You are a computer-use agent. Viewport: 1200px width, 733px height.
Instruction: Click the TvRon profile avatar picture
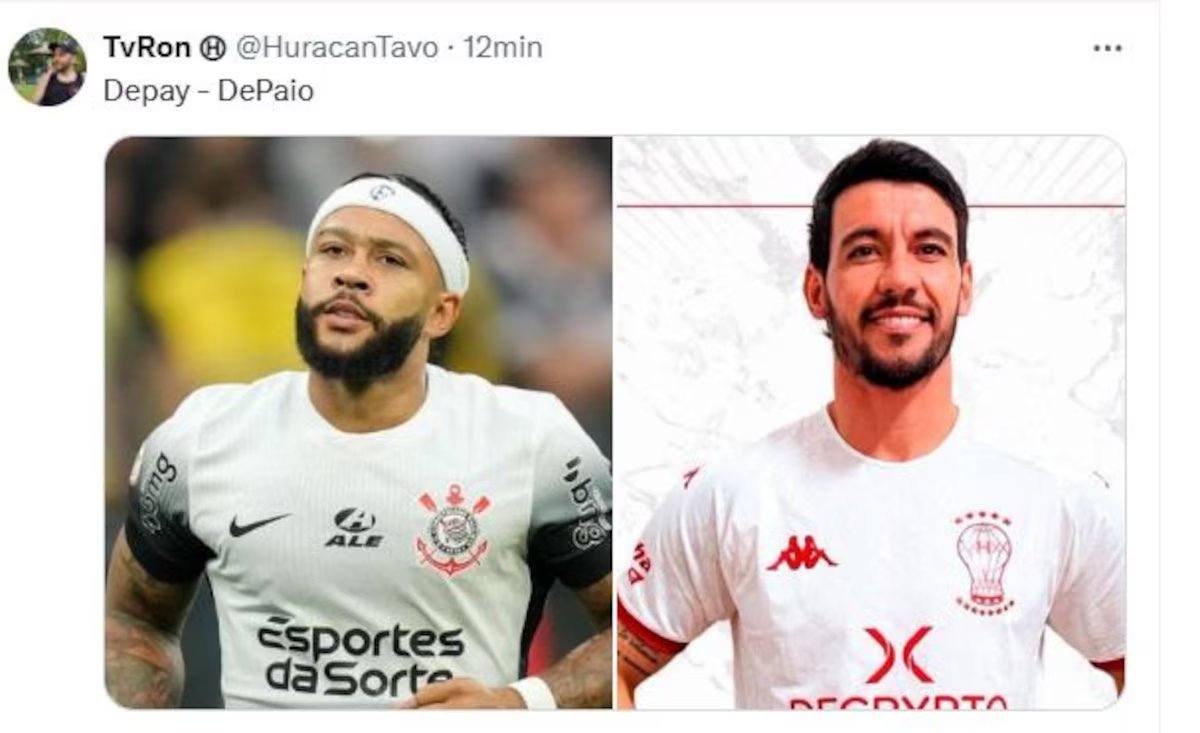pyautogui.click(x=47, y=67)
